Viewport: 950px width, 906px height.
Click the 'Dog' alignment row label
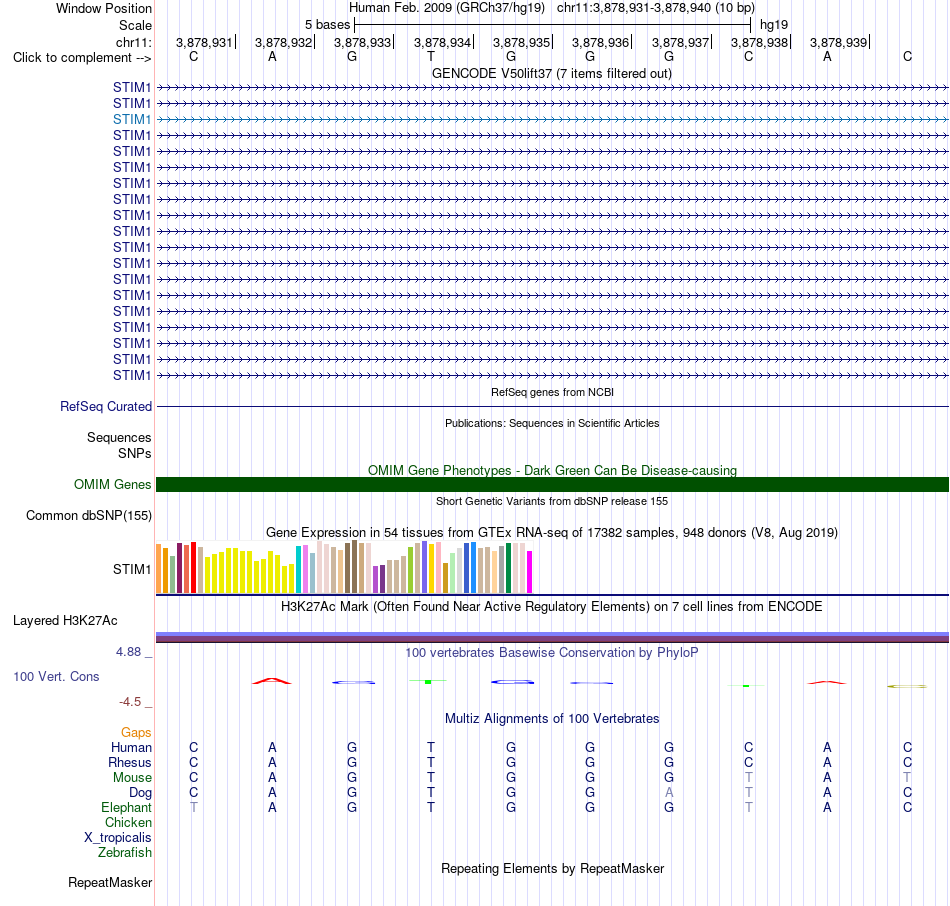(140, 793)
